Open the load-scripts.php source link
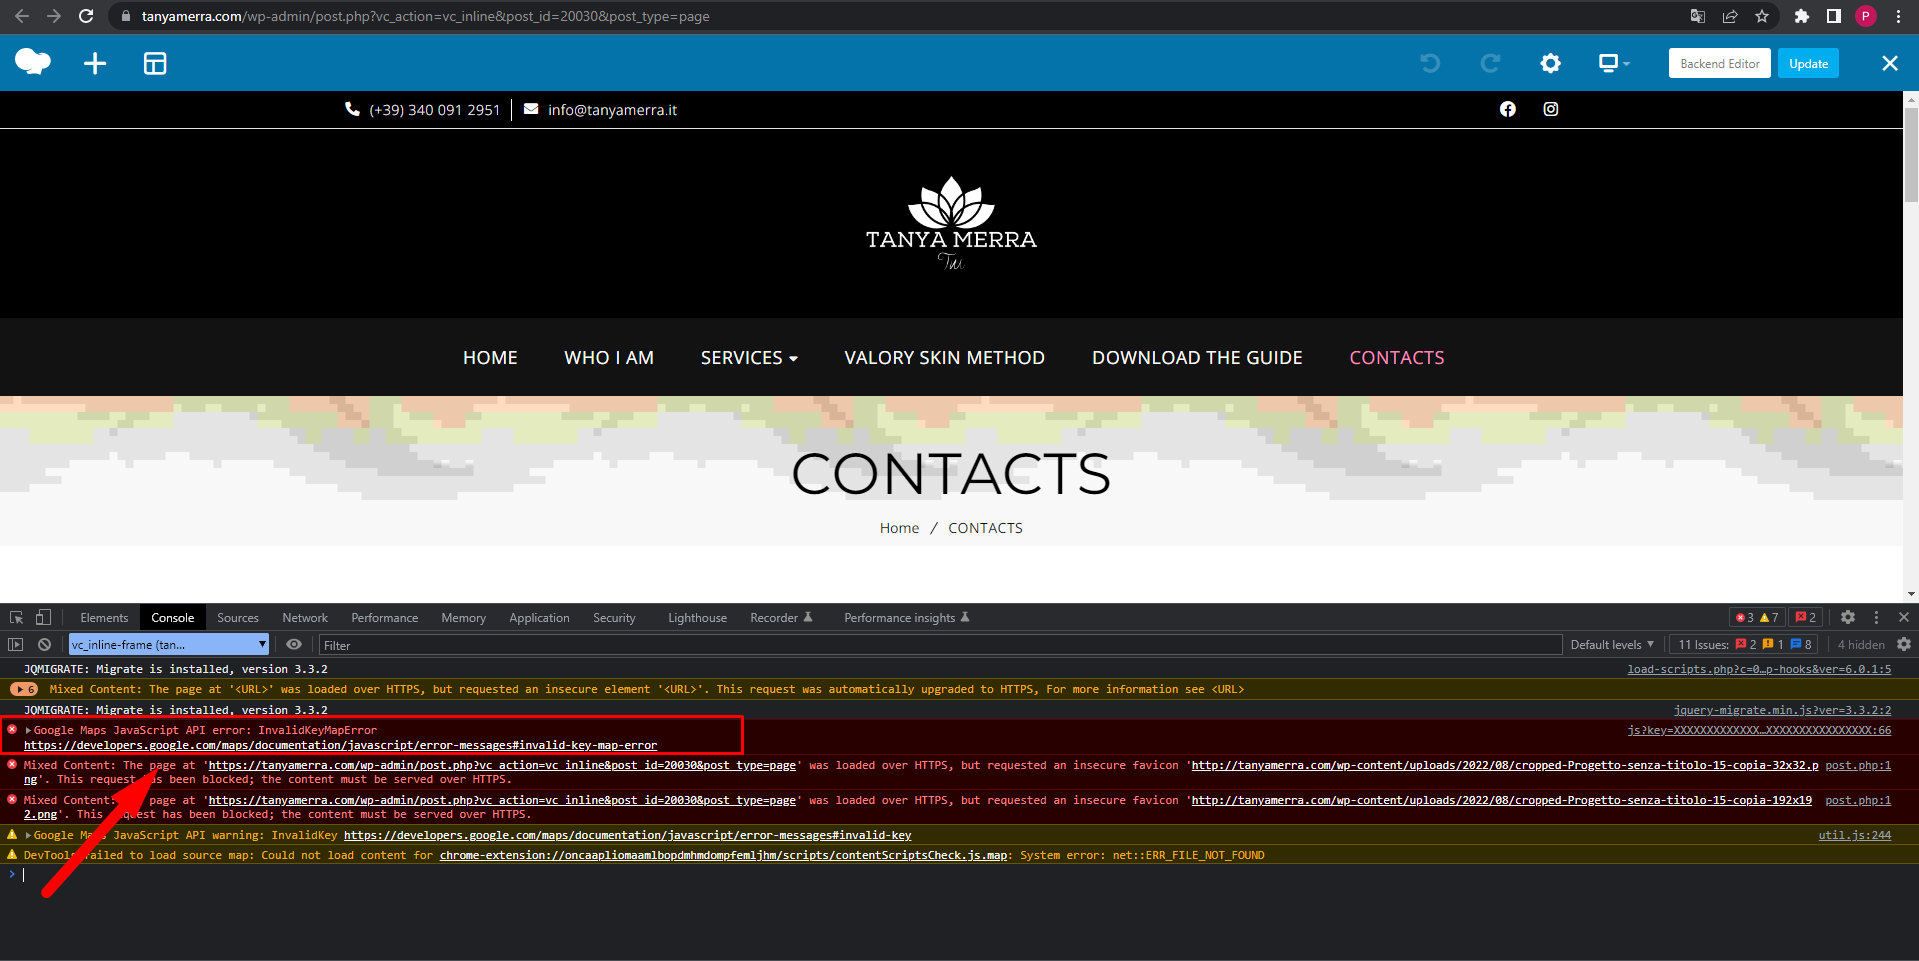The width and height of the screenshot is (1919, 961). [x=1759, y=670]
